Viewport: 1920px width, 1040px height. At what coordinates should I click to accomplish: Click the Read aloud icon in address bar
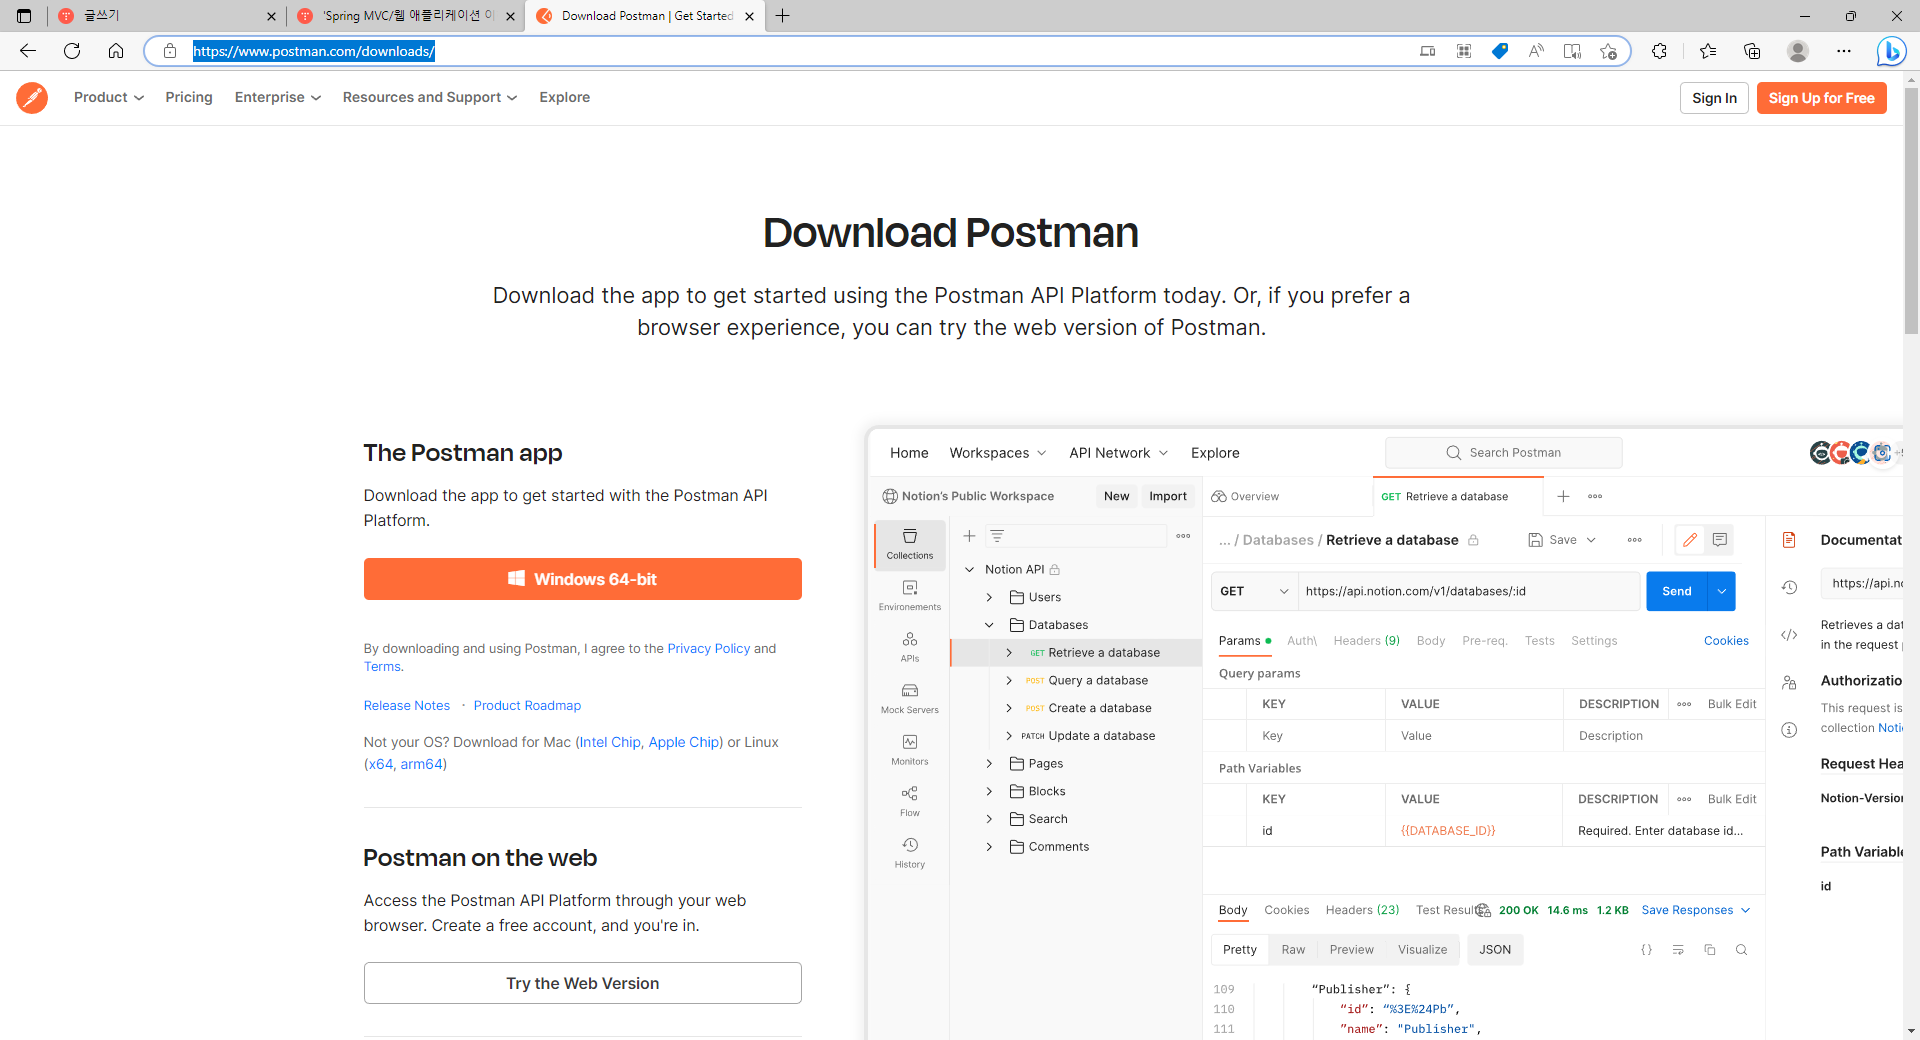point(1536,51)
